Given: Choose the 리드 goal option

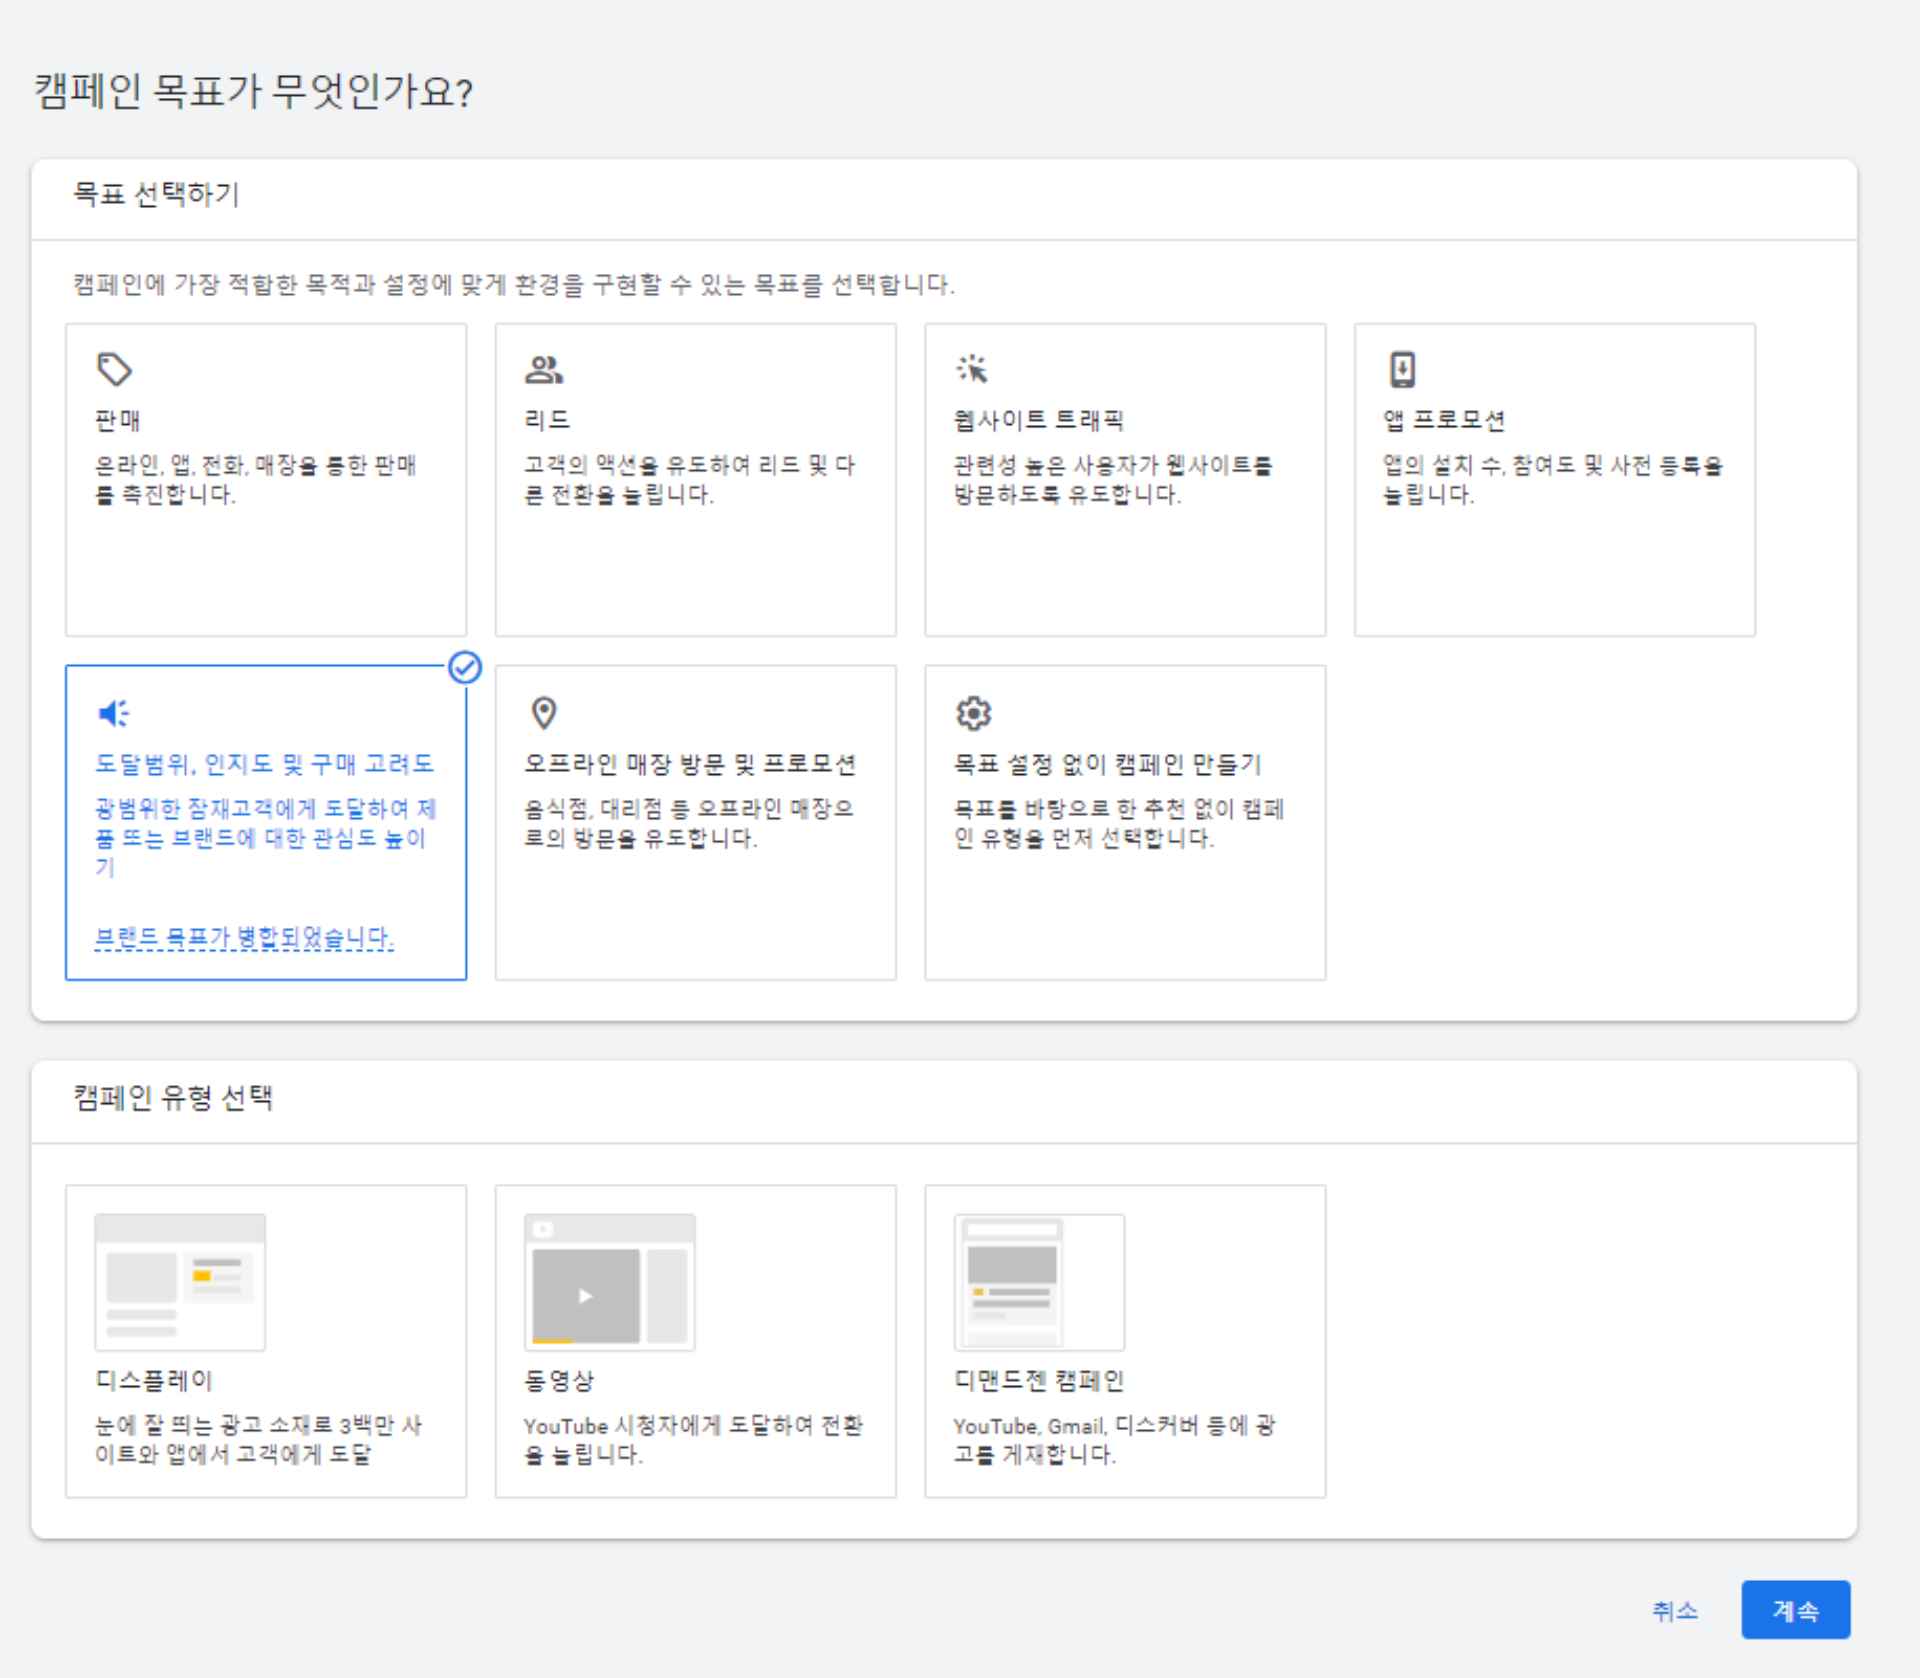Looking at the screenshot, I should click(695, 480).
